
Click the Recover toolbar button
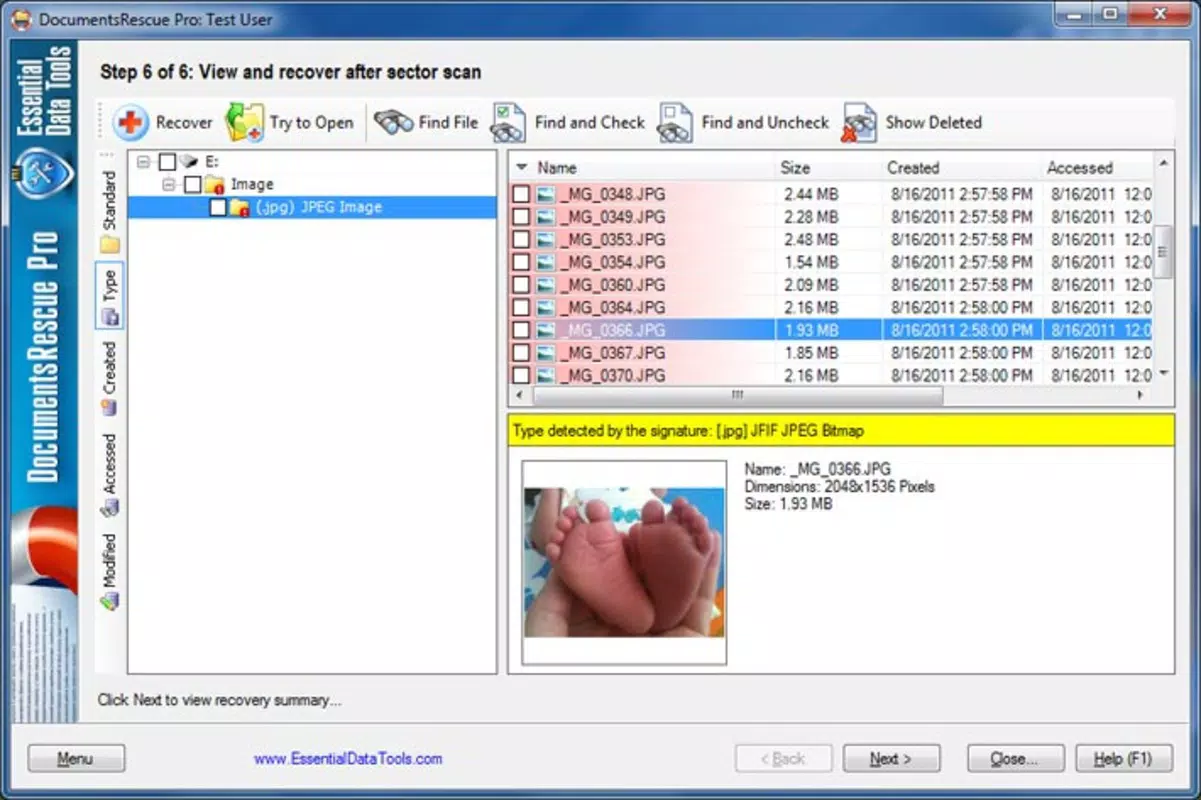[x=162, y=123]
